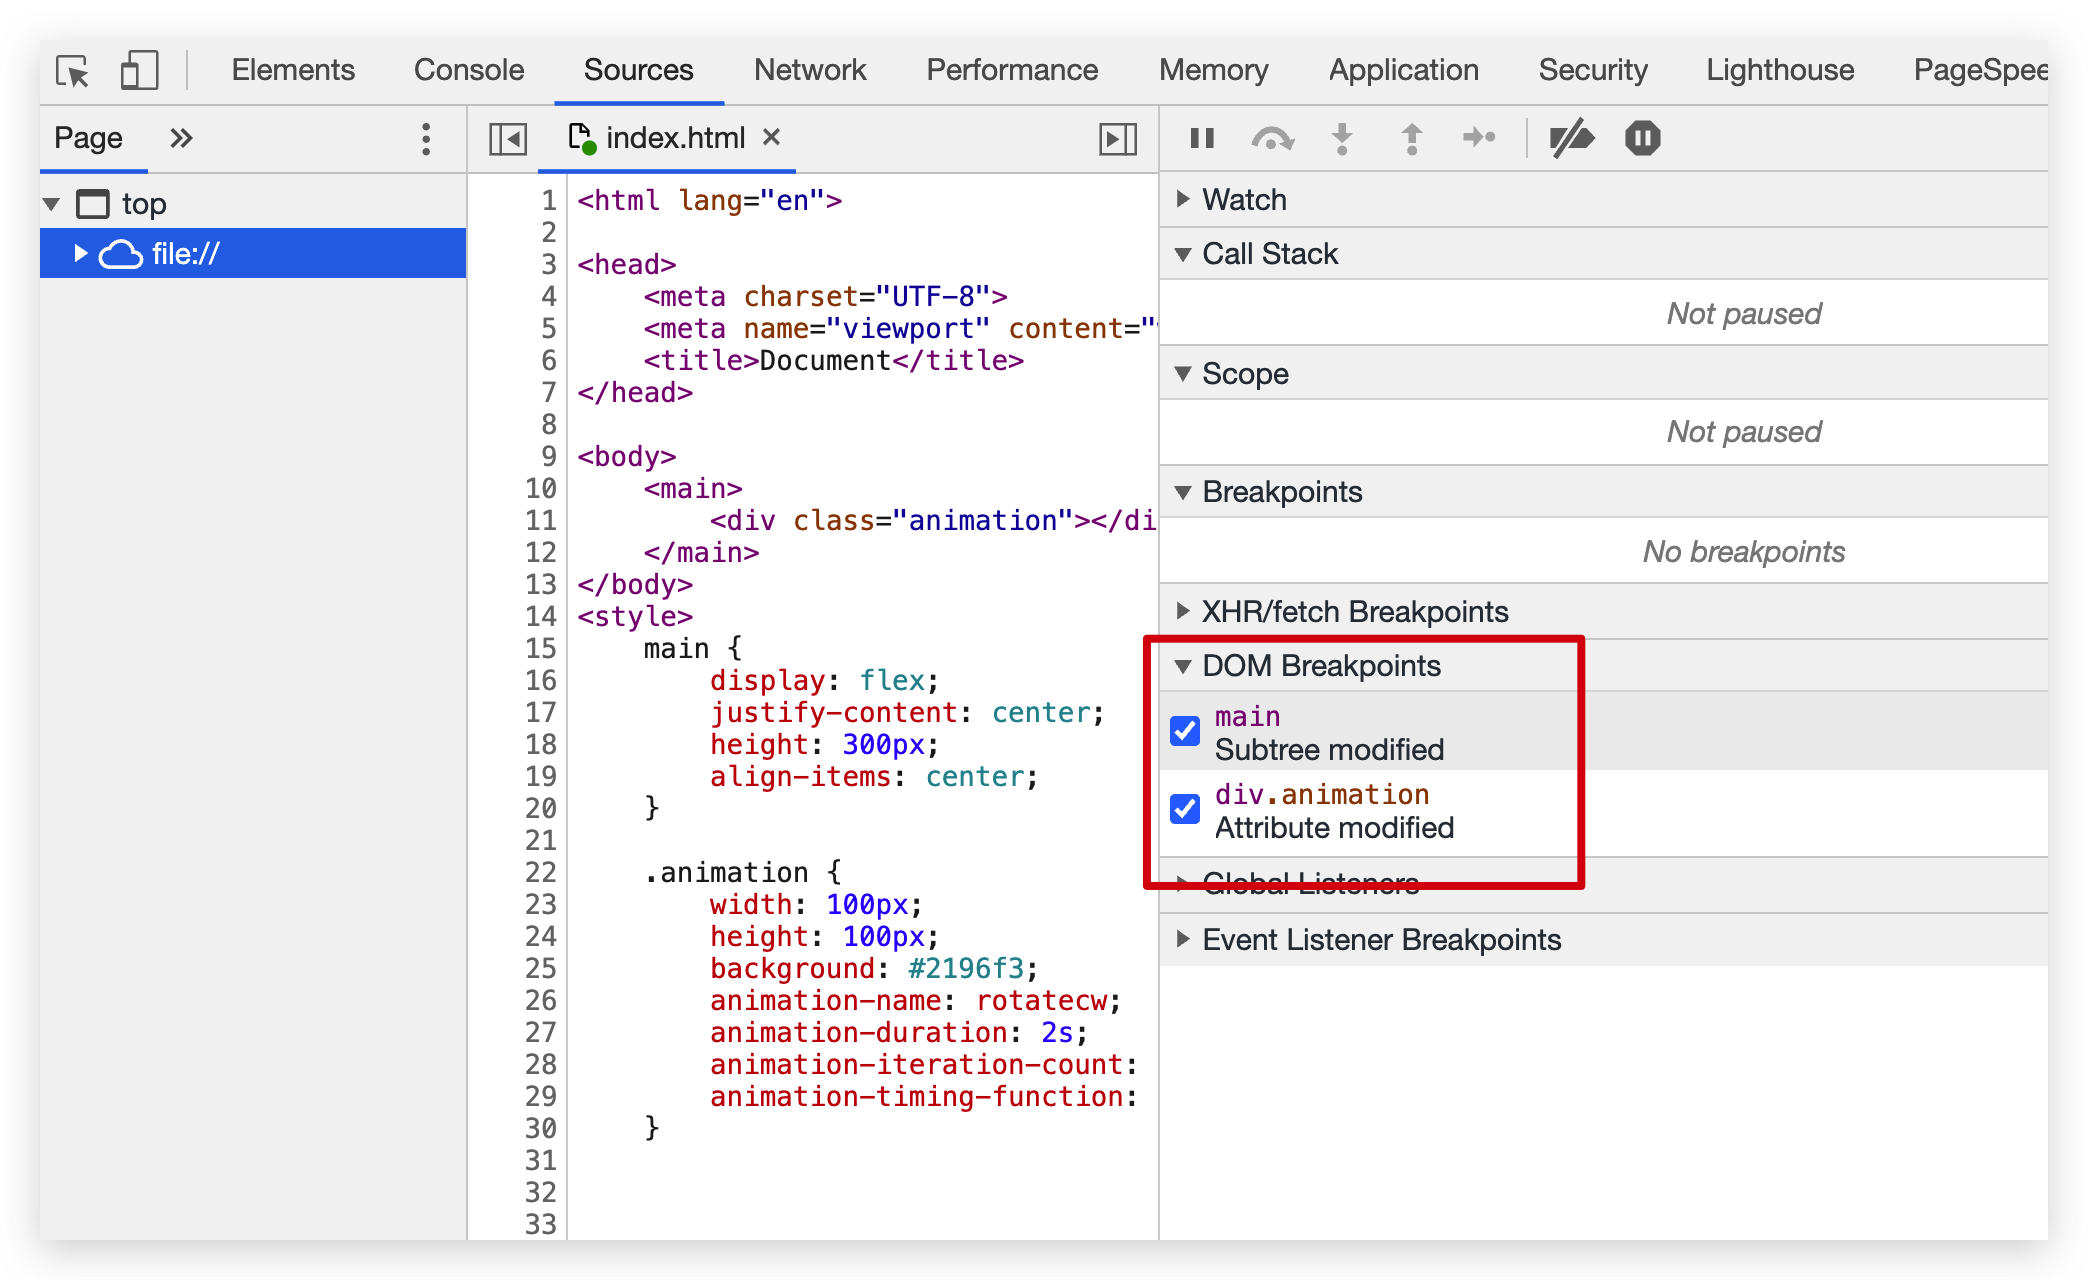
Task: Toggle the pause on exceptions icon
Action: tap(1642, 138)
